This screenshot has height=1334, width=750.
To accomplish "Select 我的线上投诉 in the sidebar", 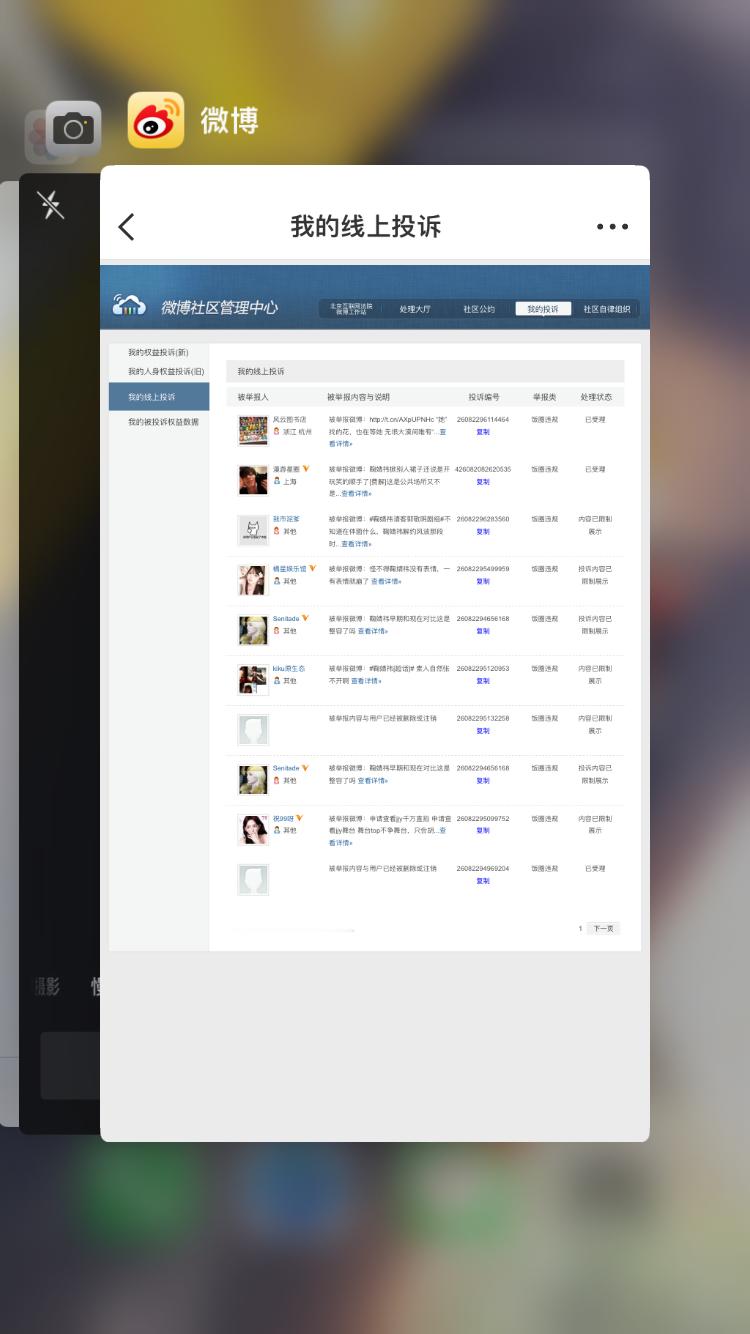I will (159, 397).
